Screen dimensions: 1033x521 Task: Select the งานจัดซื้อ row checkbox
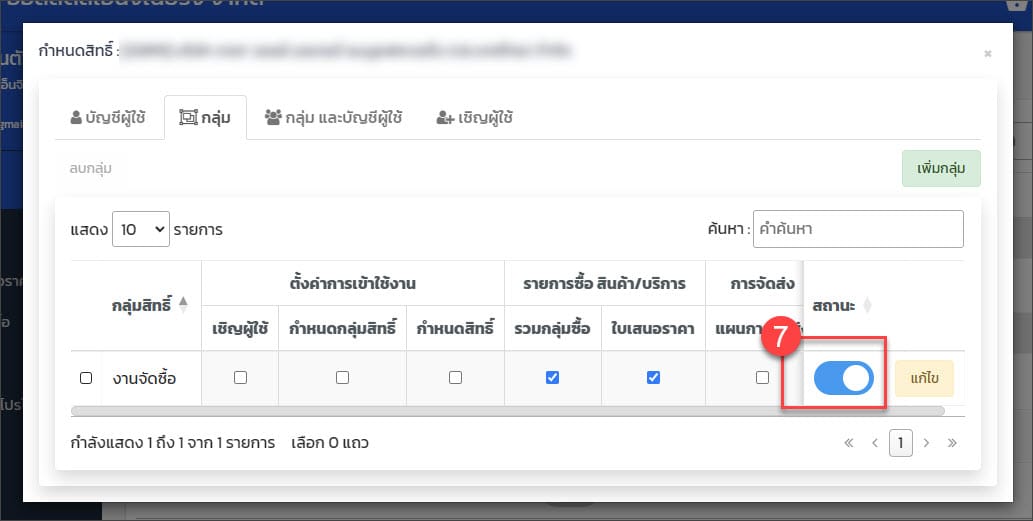click(x=86, y=378)
